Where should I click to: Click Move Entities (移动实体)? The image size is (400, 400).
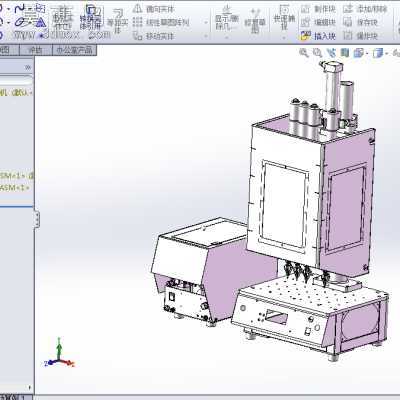point(154,36)
